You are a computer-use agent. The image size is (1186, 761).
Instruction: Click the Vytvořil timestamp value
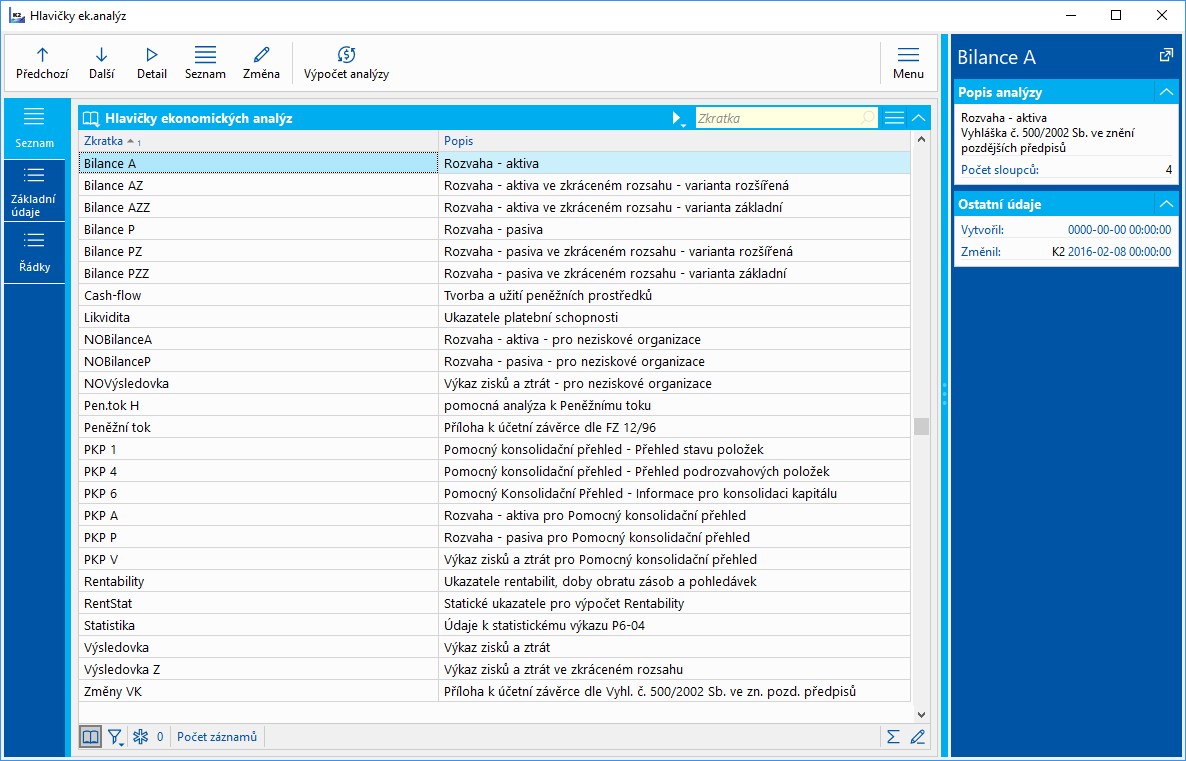click(x=1119, y=230)
